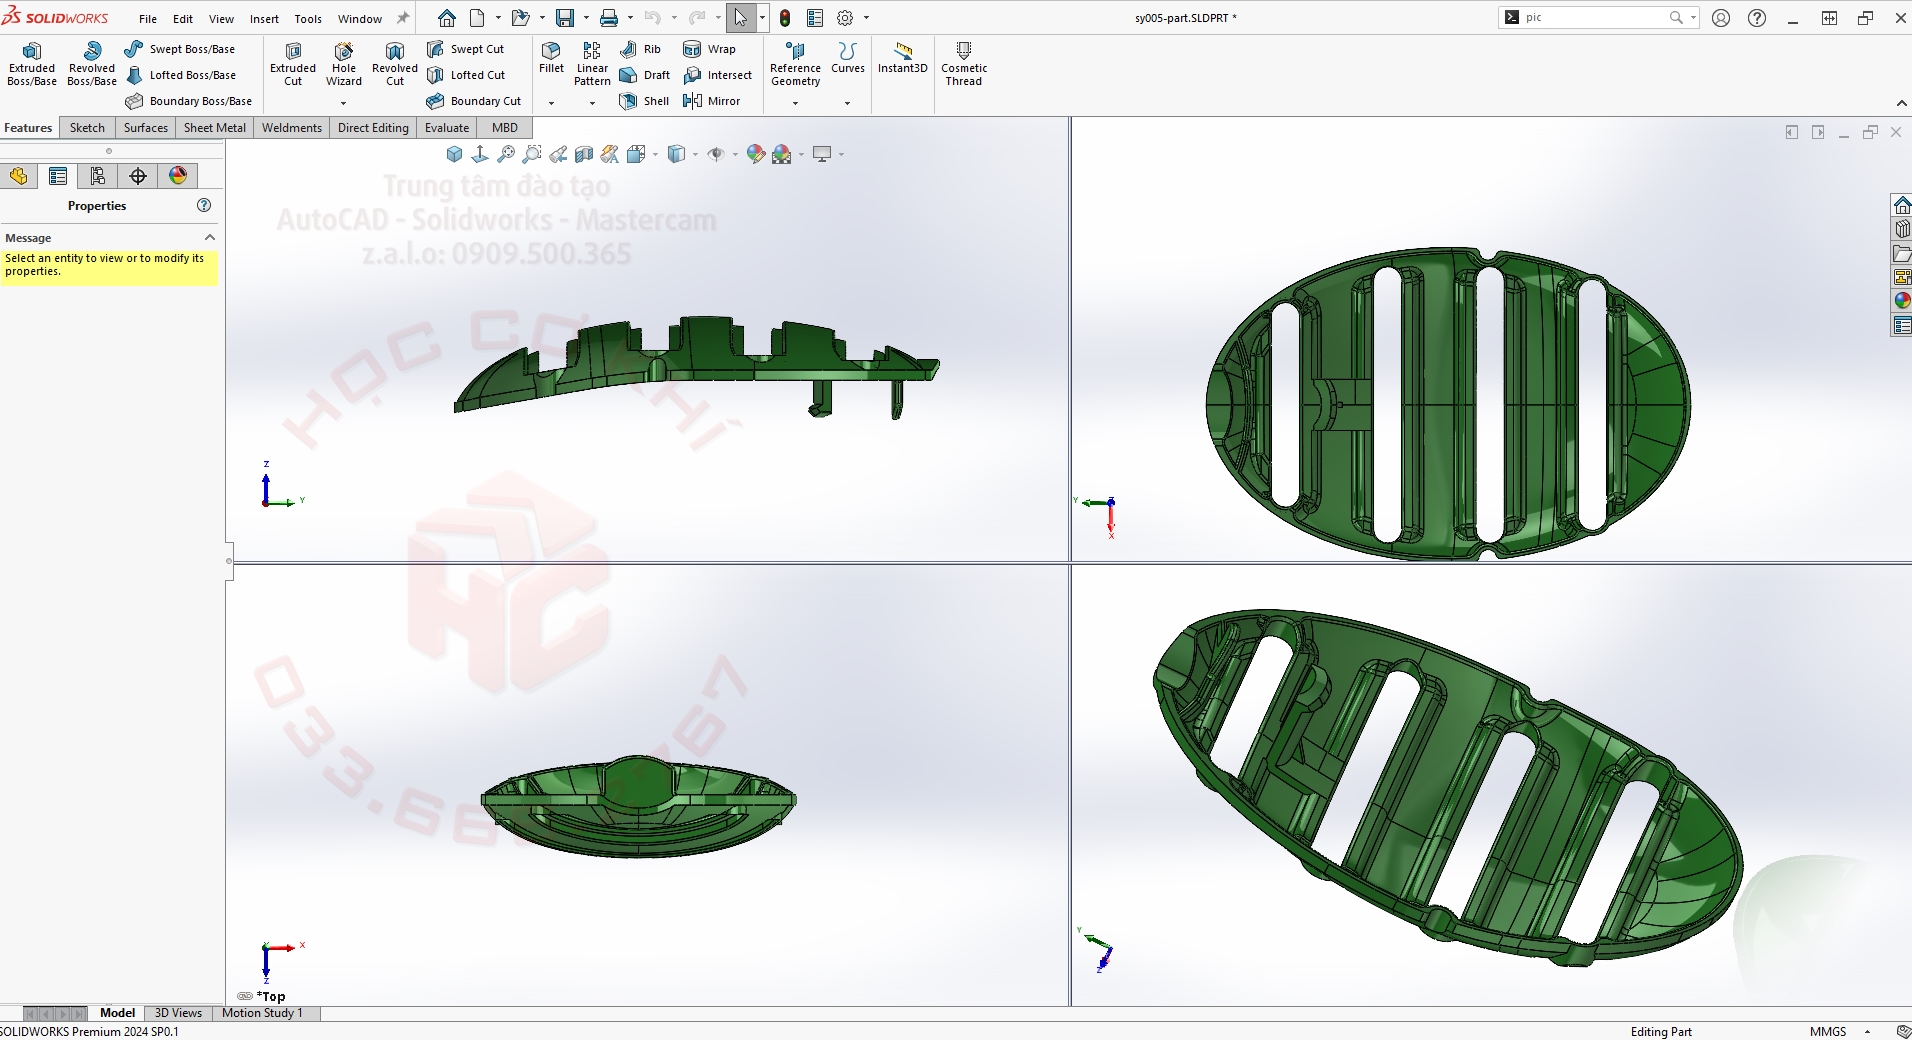1912x1040 pixels.
Task: Expand the Linear Pattern dropdown arrow
Action: (x=592, y=103)
